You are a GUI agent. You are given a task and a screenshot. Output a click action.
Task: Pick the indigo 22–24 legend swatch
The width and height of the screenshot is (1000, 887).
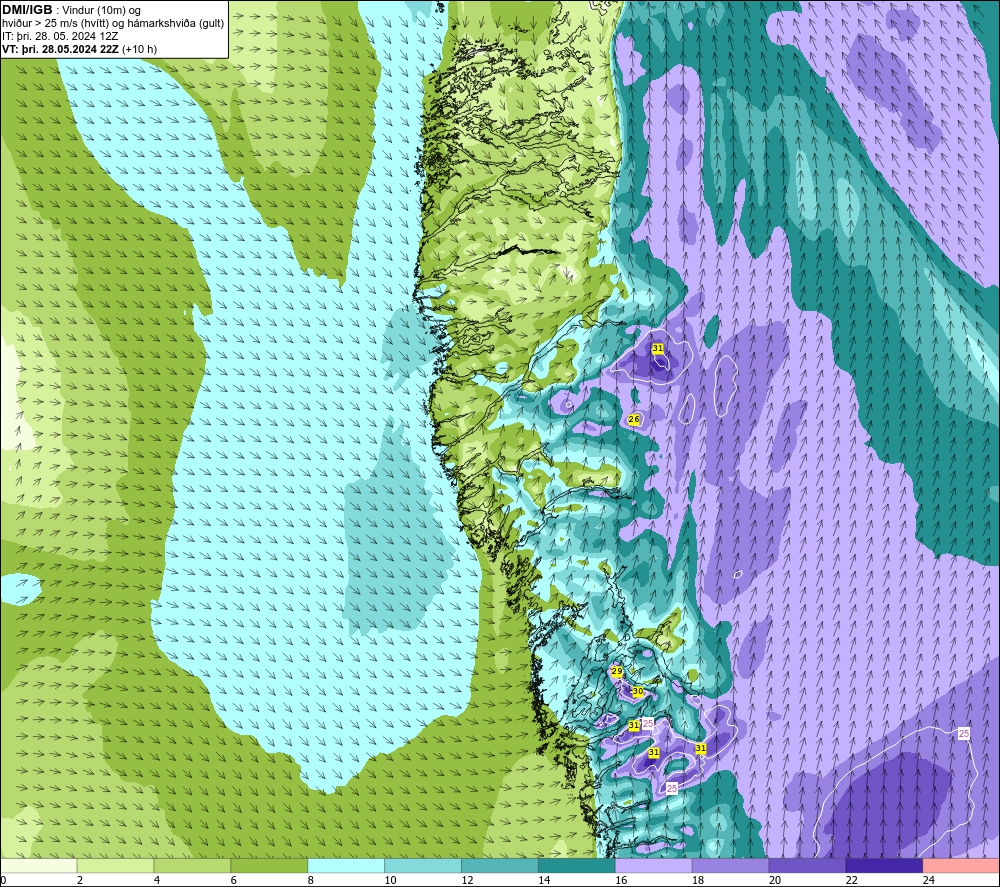pos(884,865)
